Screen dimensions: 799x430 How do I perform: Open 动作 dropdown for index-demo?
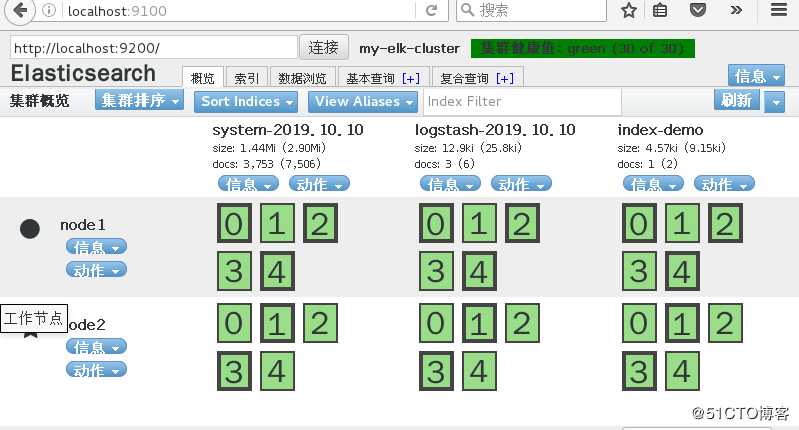coord(724,183)
